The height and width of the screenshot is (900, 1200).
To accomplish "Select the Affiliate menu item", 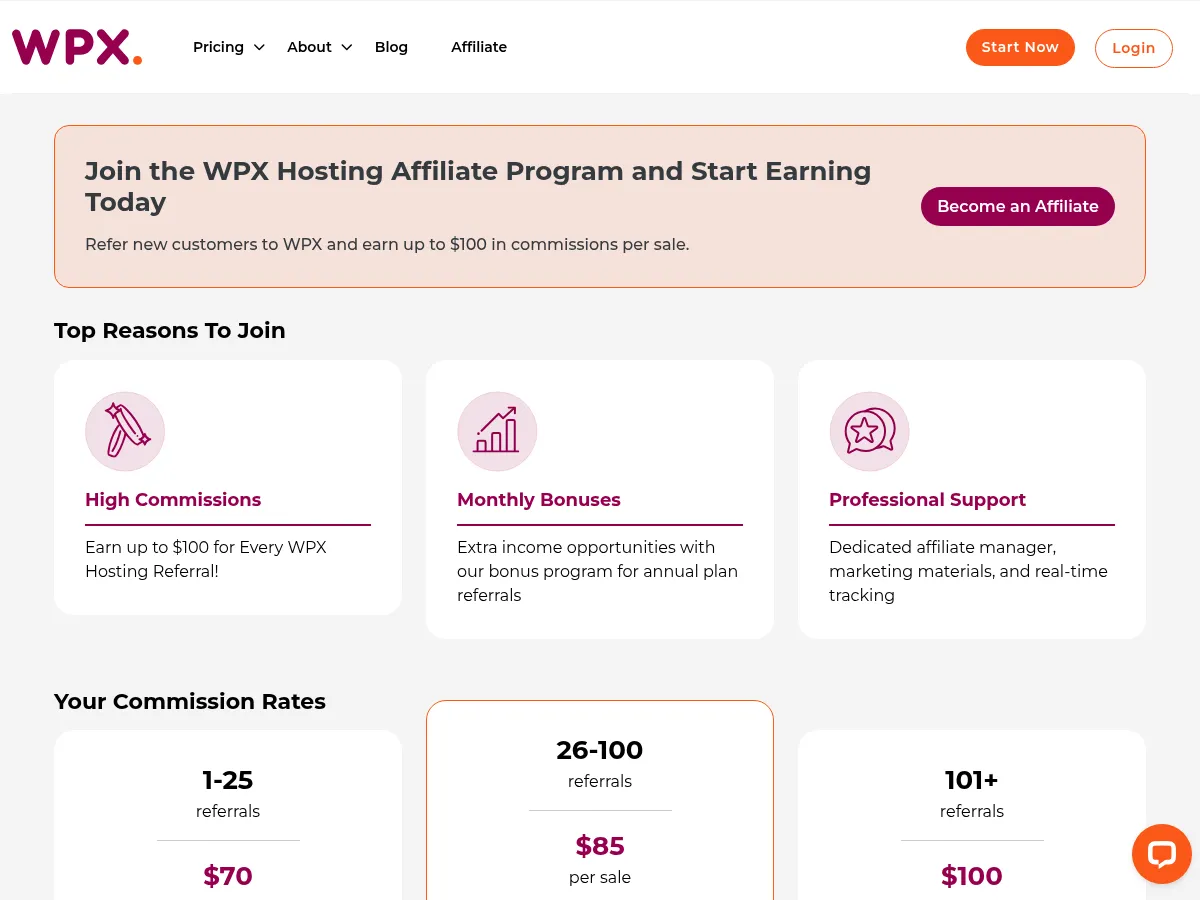I will (479, 47).
